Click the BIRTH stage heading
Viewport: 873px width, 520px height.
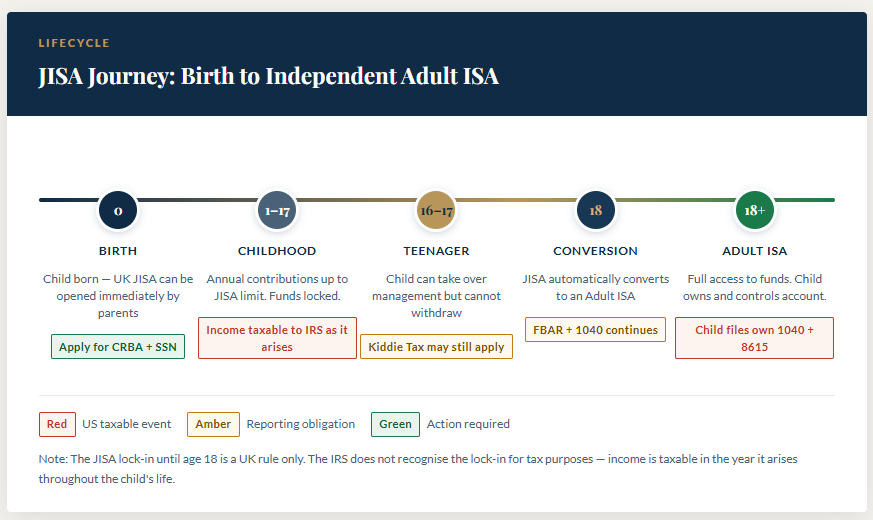pyautogui.click(x=118, y=251)
